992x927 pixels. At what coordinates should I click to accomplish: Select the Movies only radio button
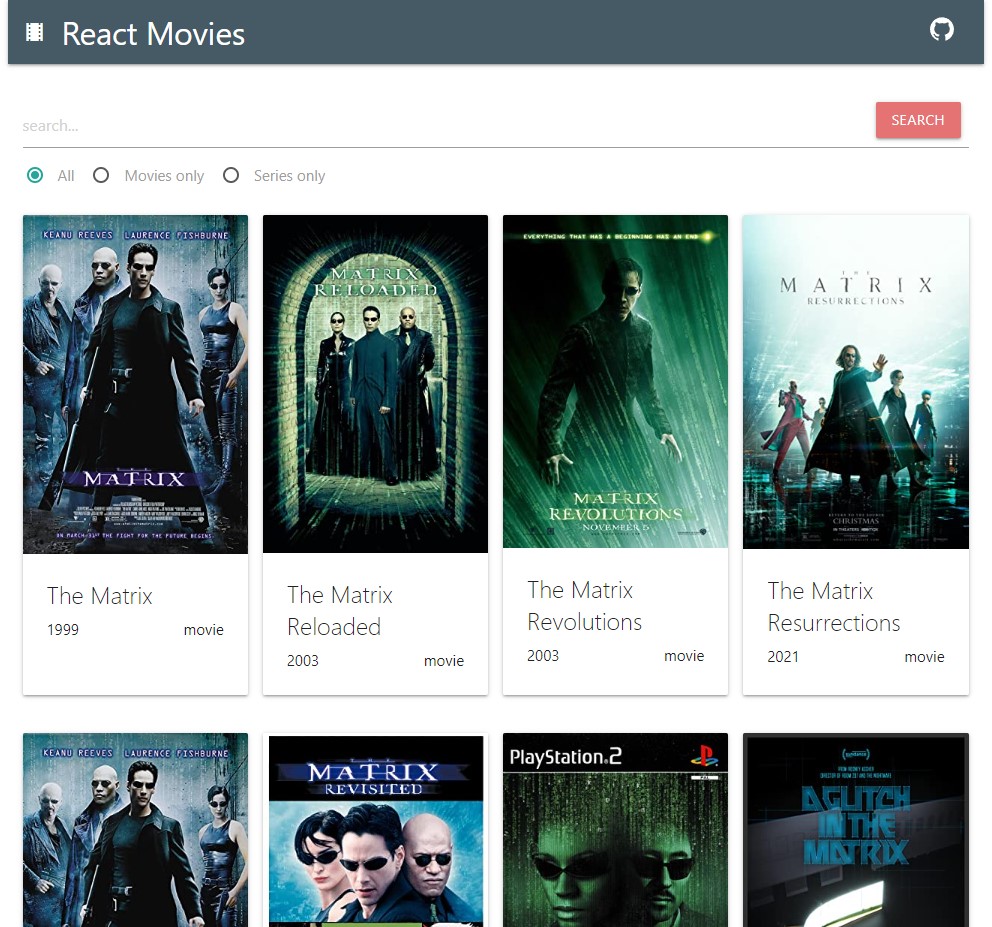click(101, 175)
